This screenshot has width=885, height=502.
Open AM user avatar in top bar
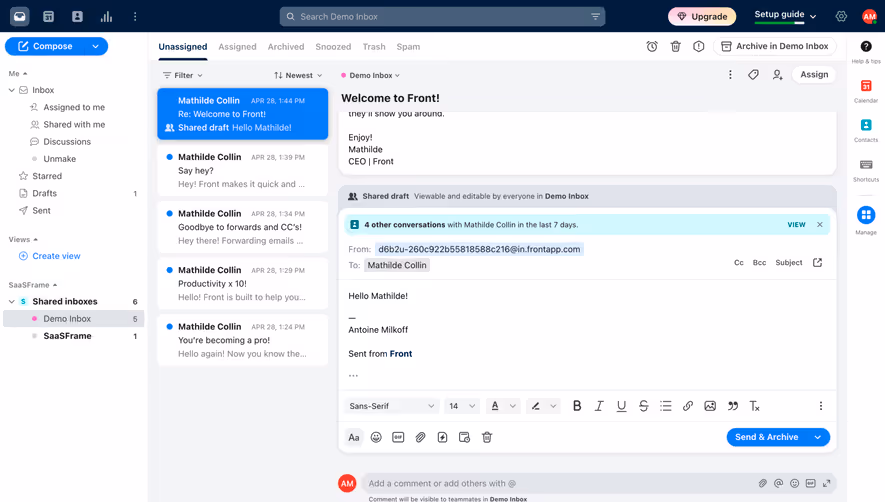click(x=869, y=16)
